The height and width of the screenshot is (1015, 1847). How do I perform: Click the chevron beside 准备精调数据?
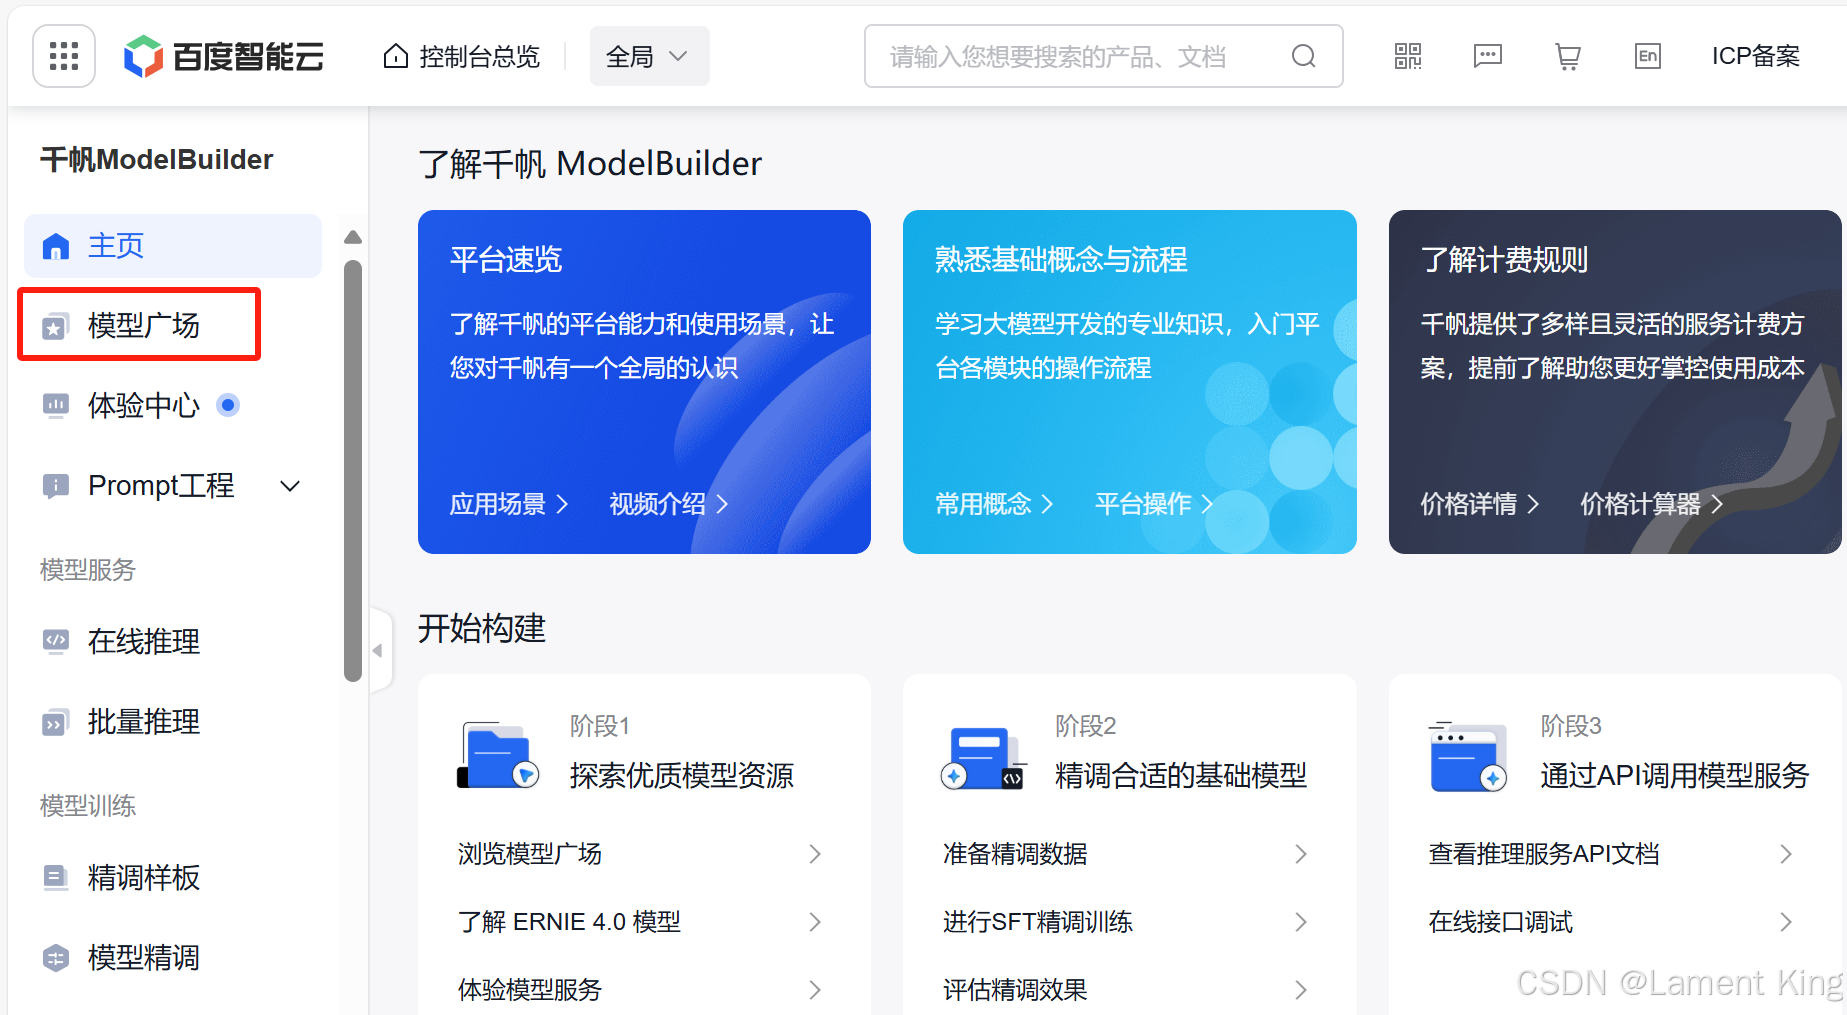point(1301,853)
